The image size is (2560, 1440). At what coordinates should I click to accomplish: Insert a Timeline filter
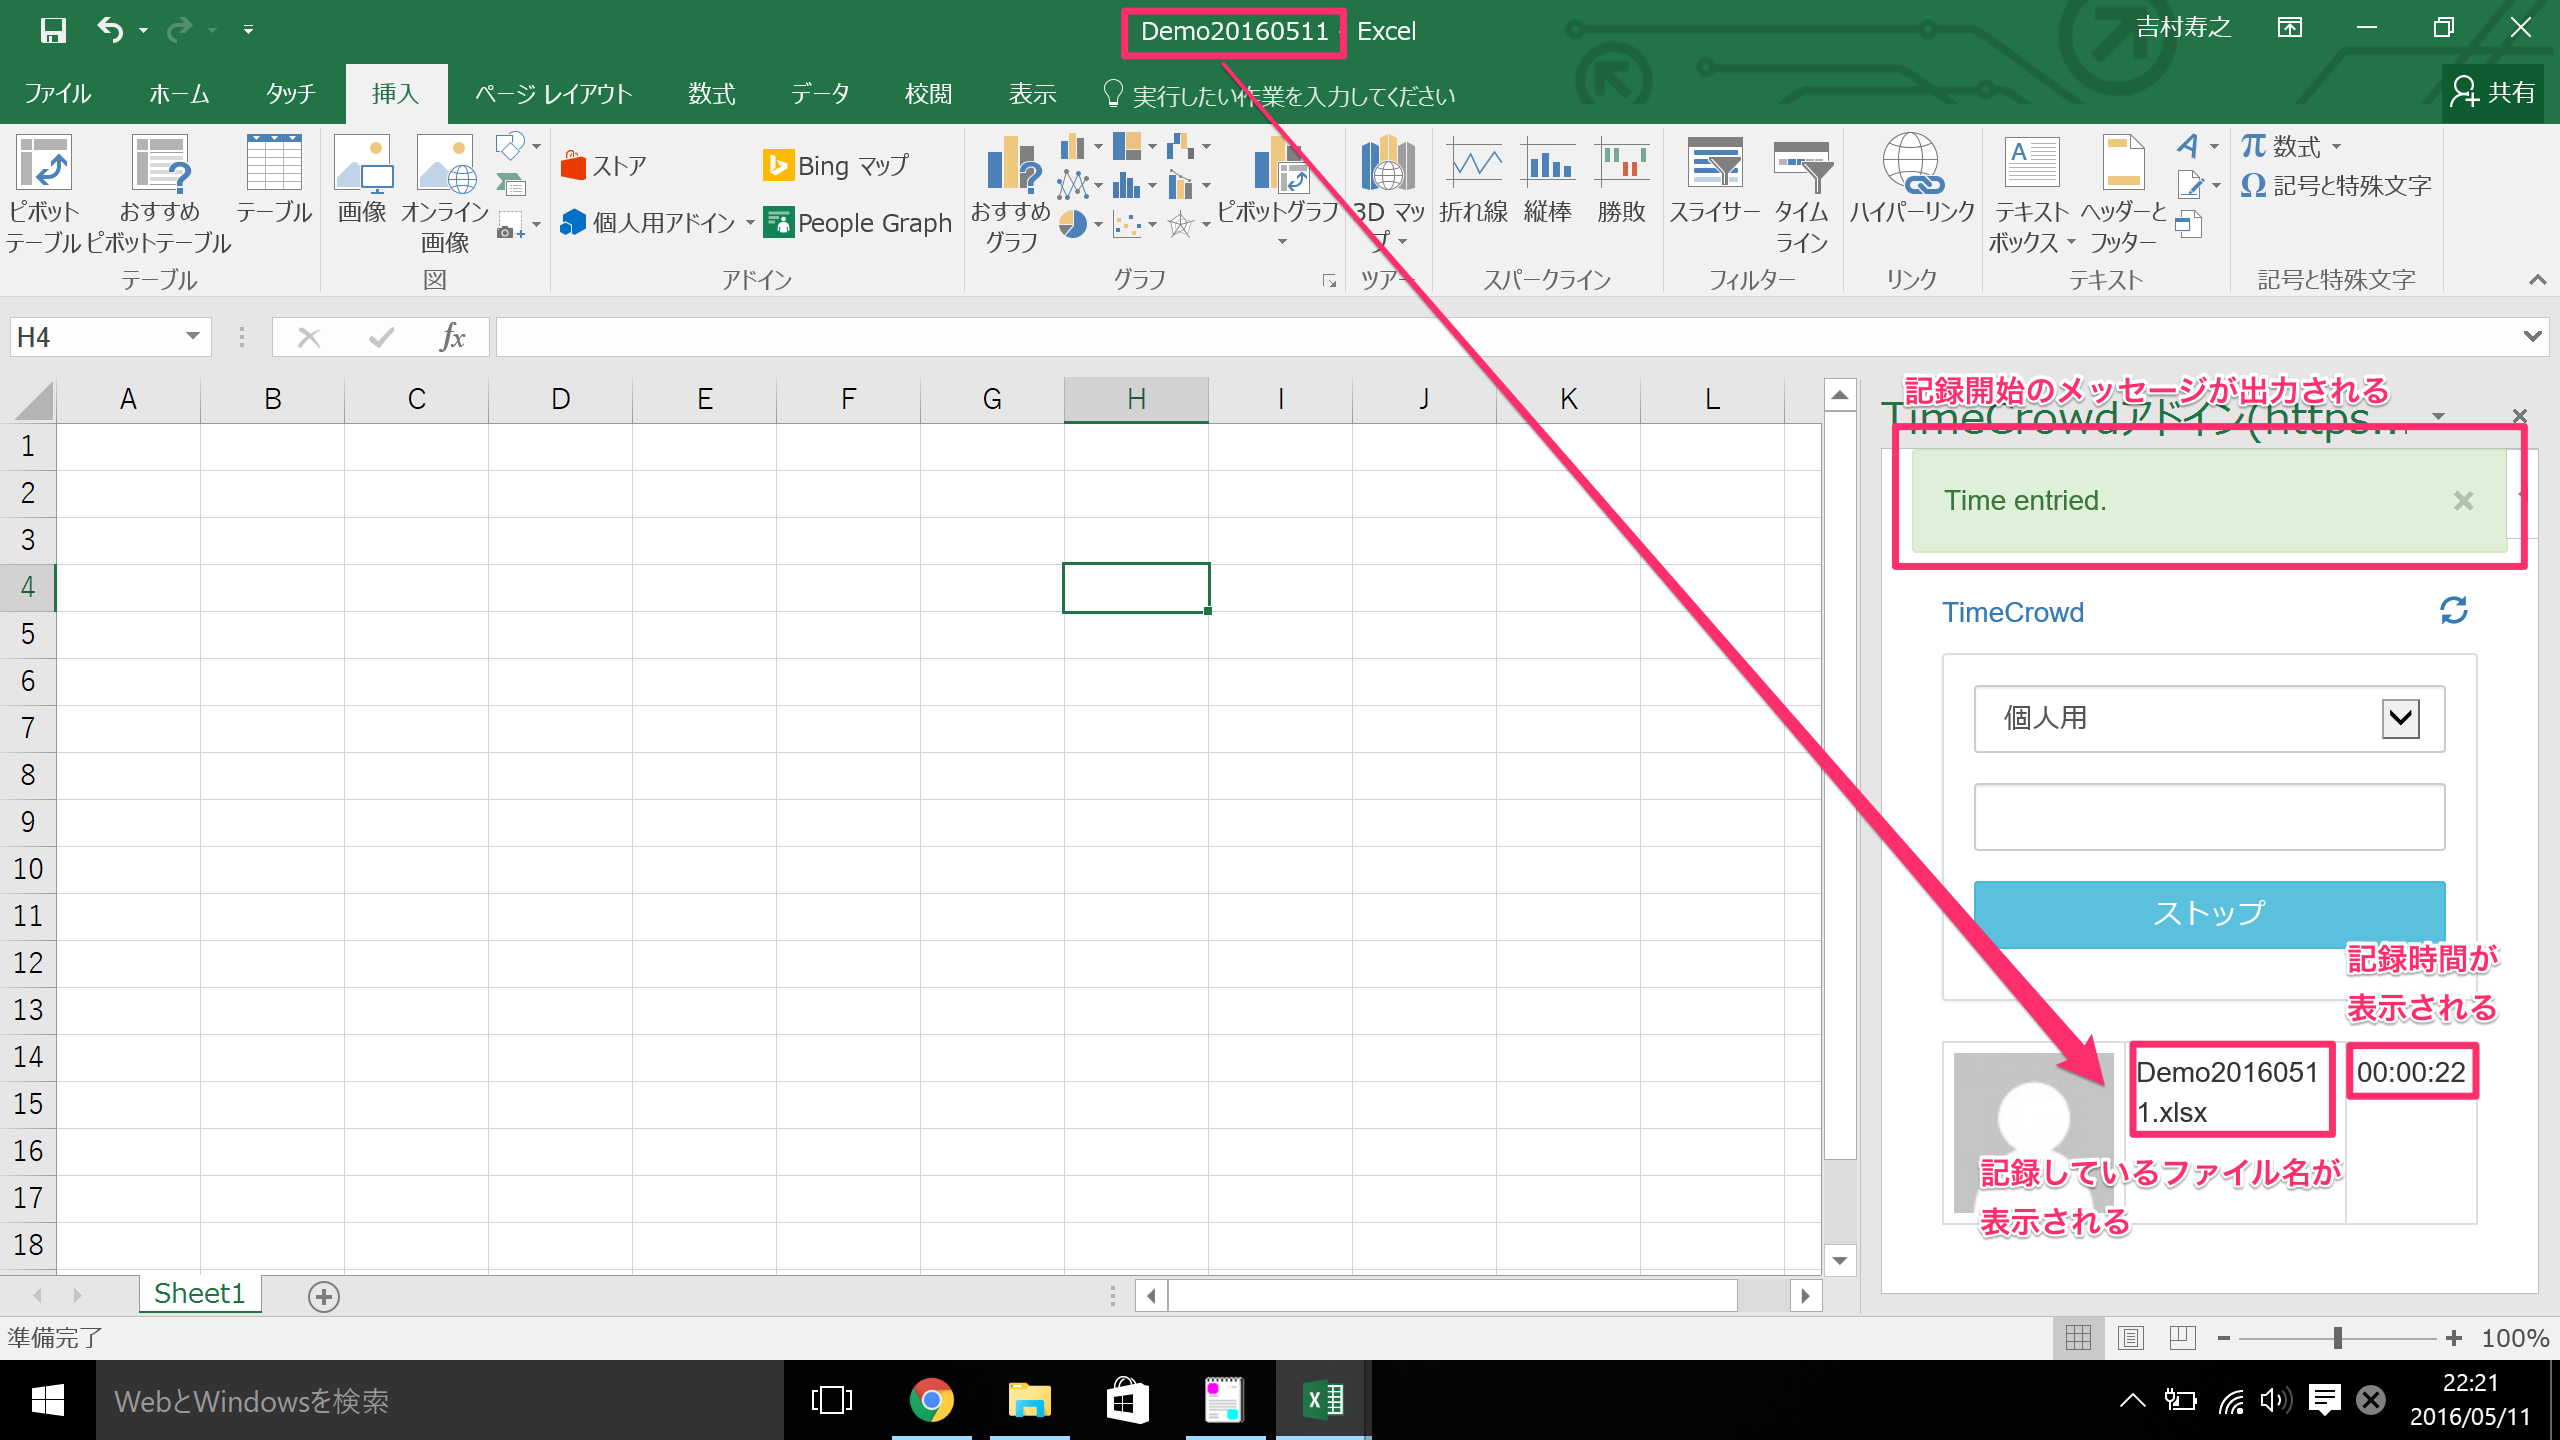[x=1801, y=194]
